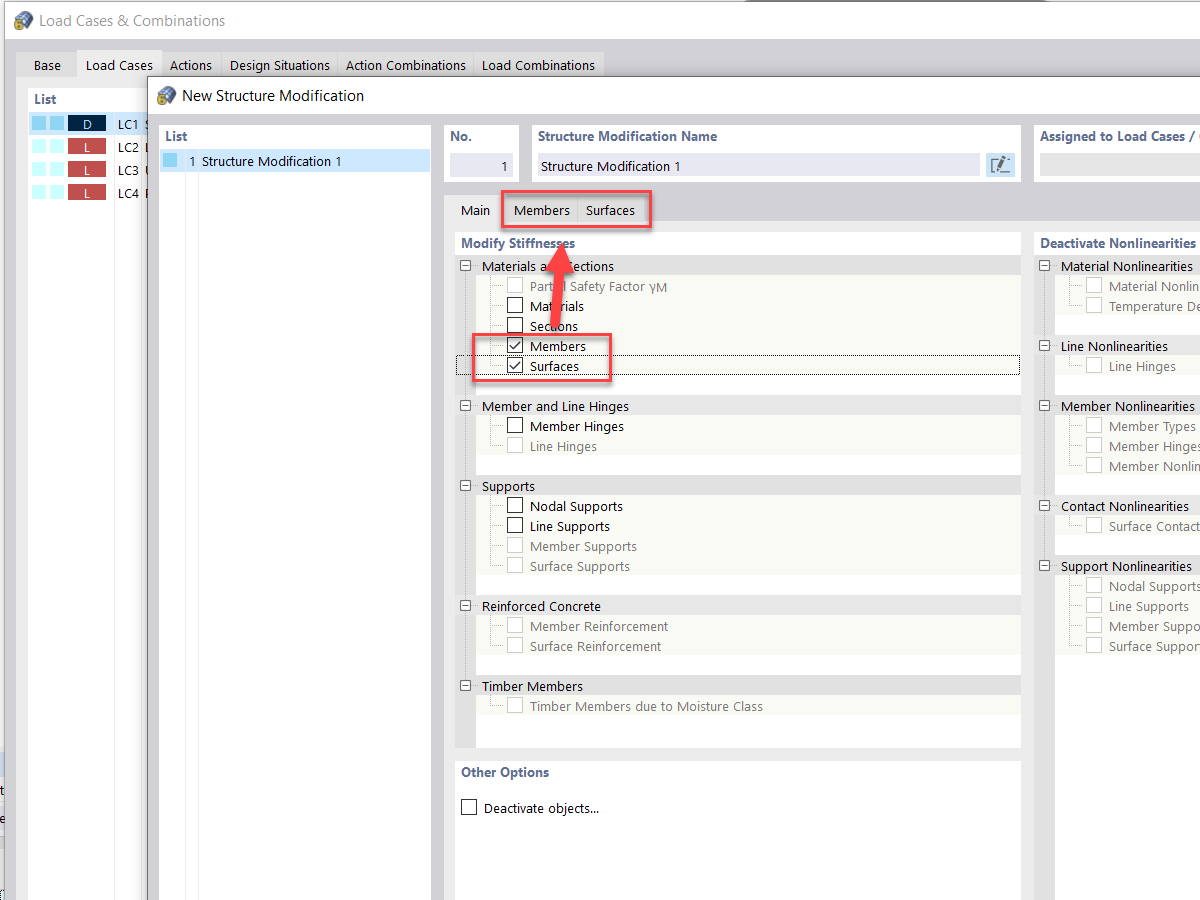Select the Main tab
Image resolution: width=1200 pixels, height=900 pixels.
pyautogui.click(x=475, y=210)
